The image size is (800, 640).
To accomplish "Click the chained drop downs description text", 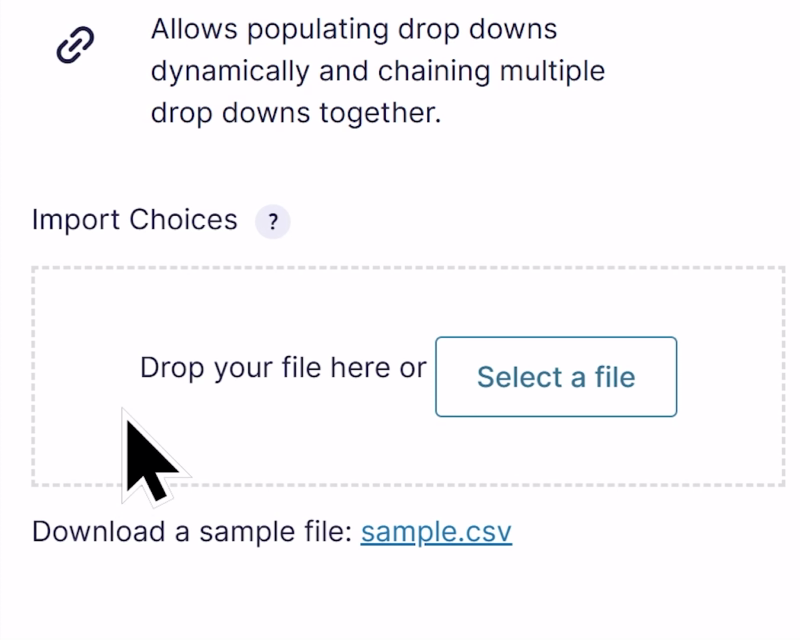I will [x=377, y=71].
